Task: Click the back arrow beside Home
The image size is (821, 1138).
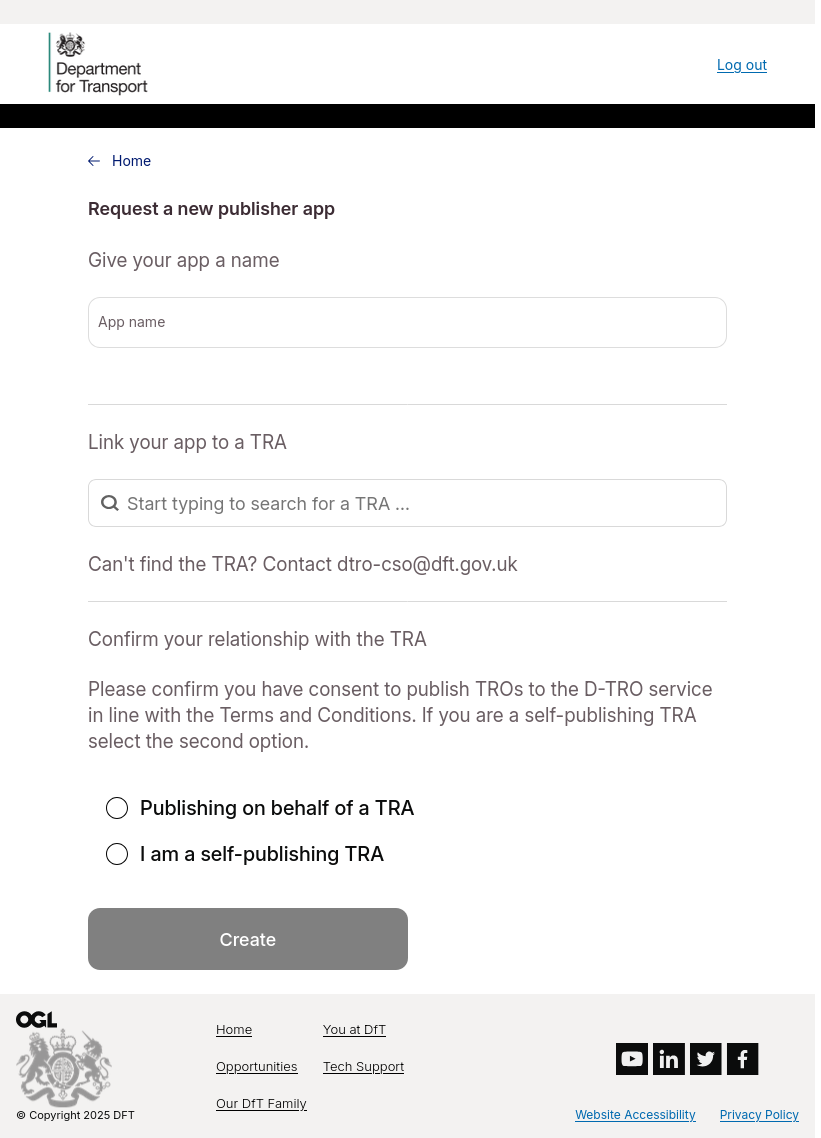Action: (x=94, y=161)
